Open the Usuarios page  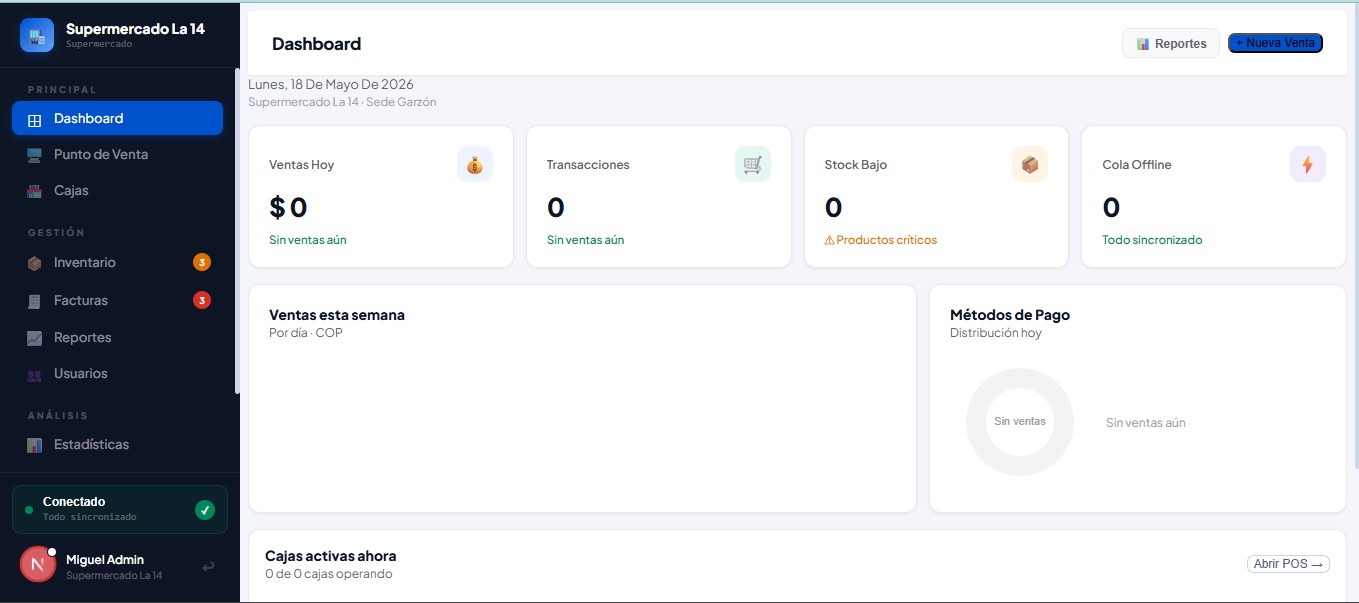pyautogui.click(x=117, y=373)
